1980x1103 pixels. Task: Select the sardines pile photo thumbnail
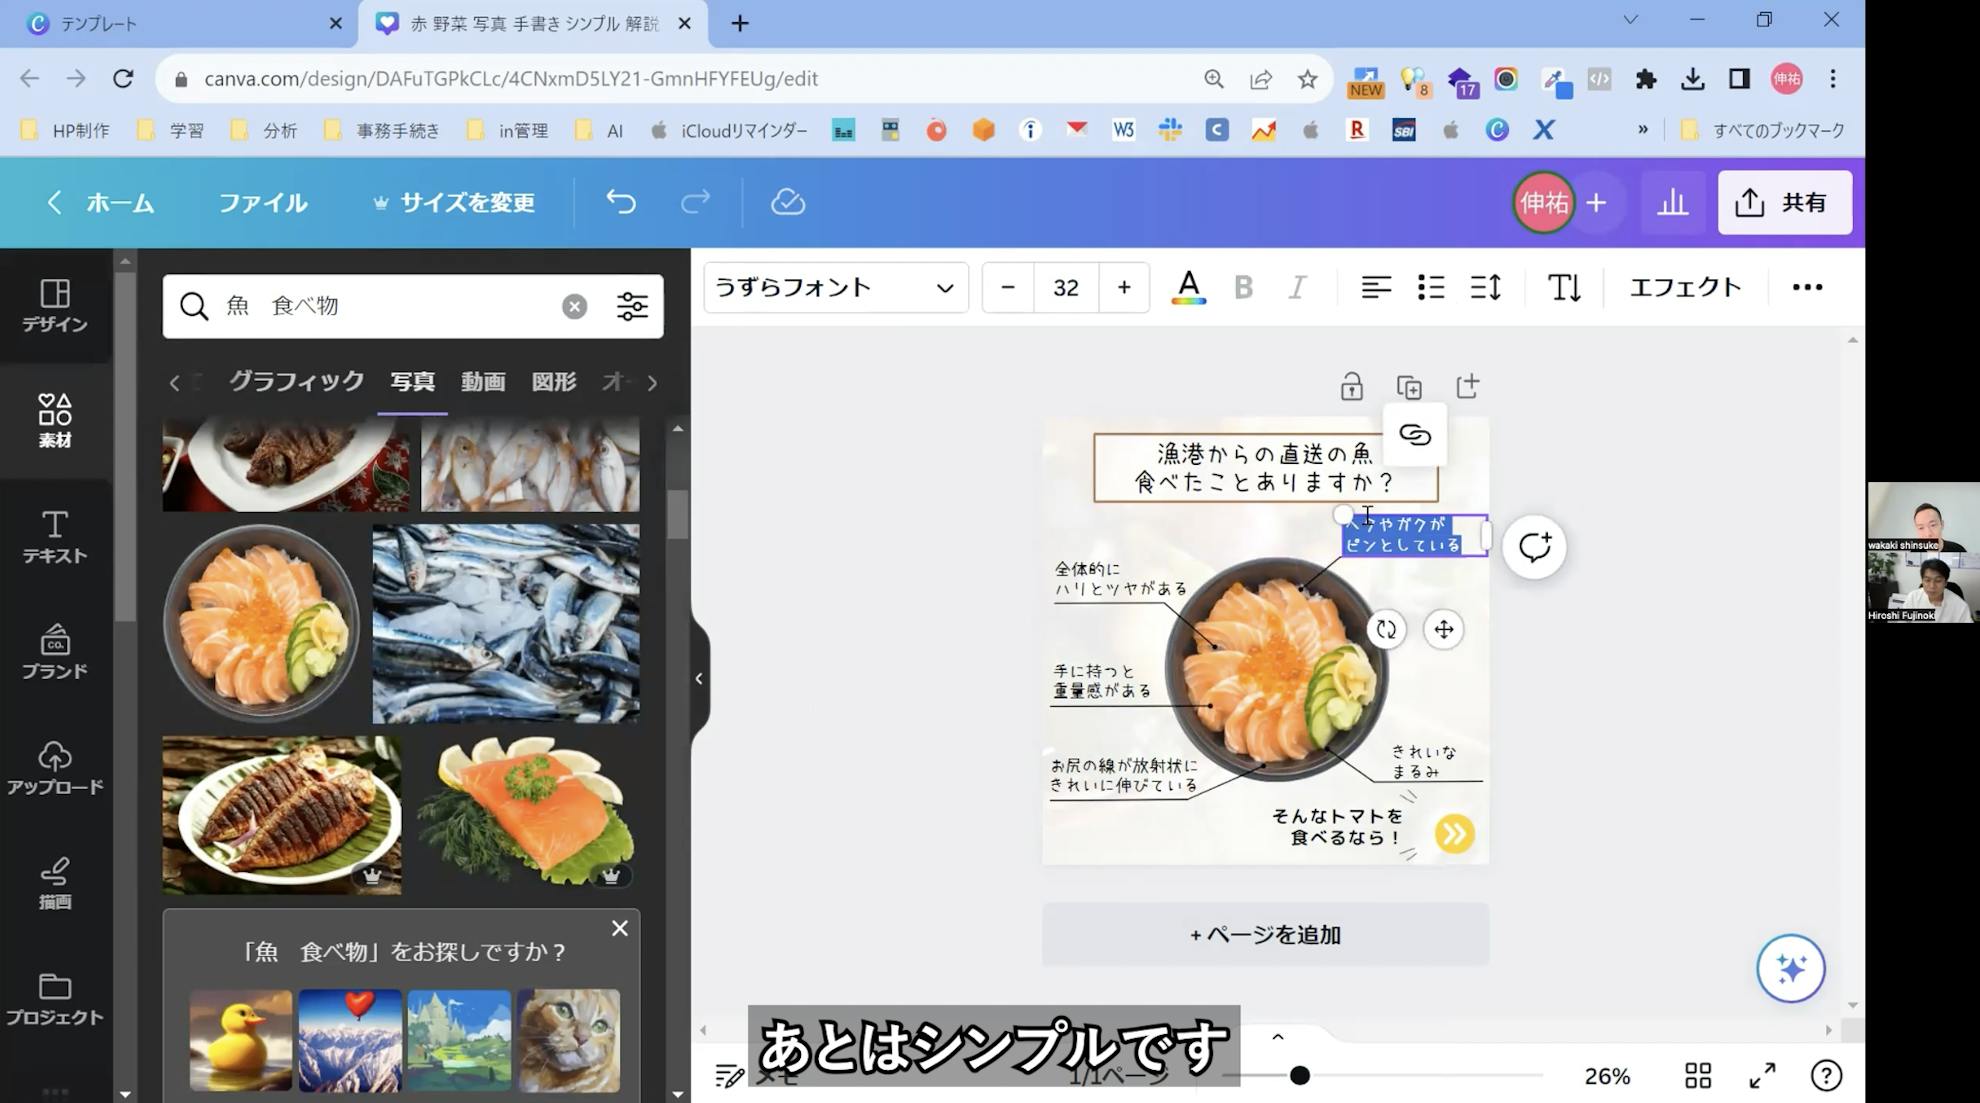[x=506, y=623]
